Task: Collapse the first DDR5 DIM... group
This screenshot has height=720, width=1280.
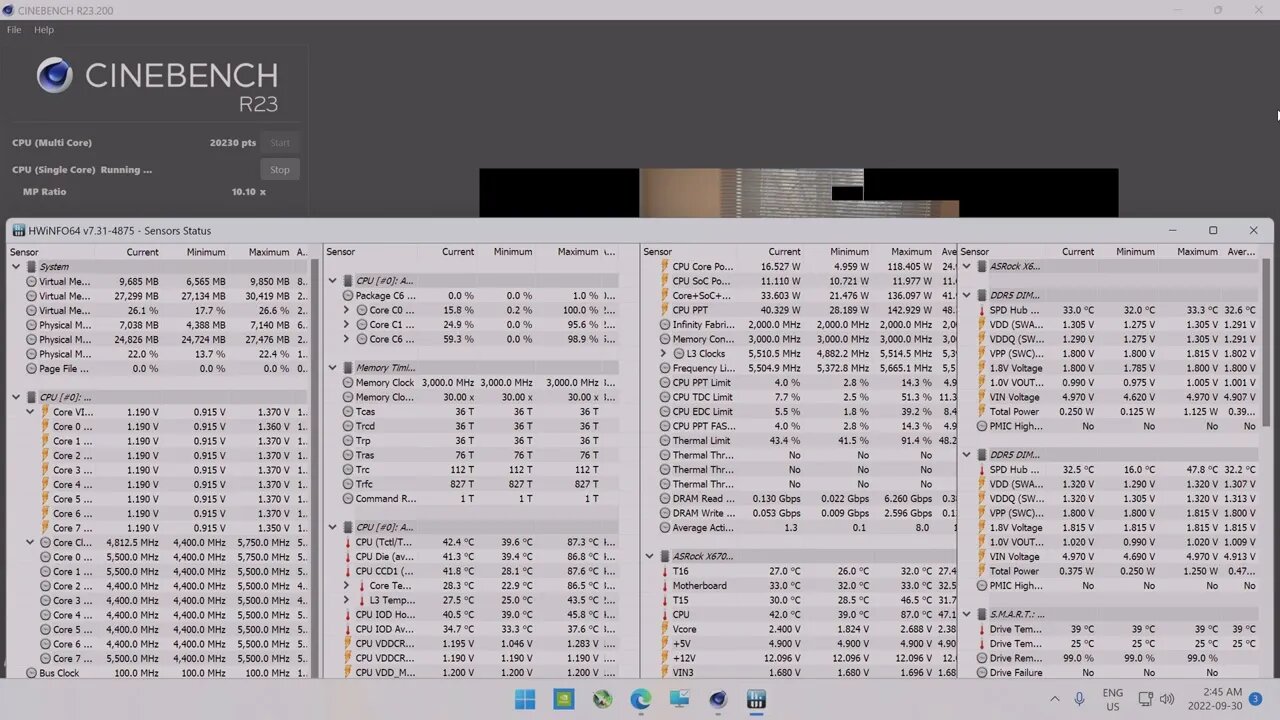Action: click(x=967, y=296)
